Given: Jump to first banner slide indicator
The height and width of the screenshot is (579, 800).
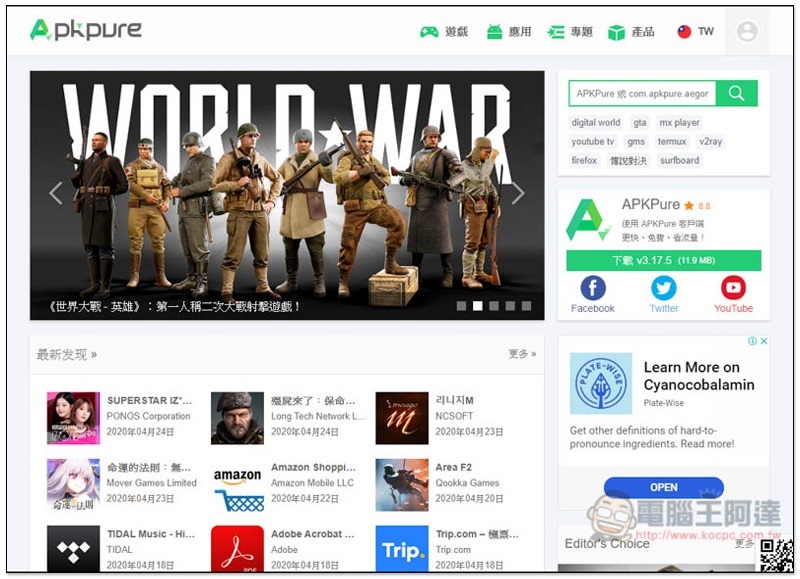Looking at the screenshot, I should click(461, 306).
